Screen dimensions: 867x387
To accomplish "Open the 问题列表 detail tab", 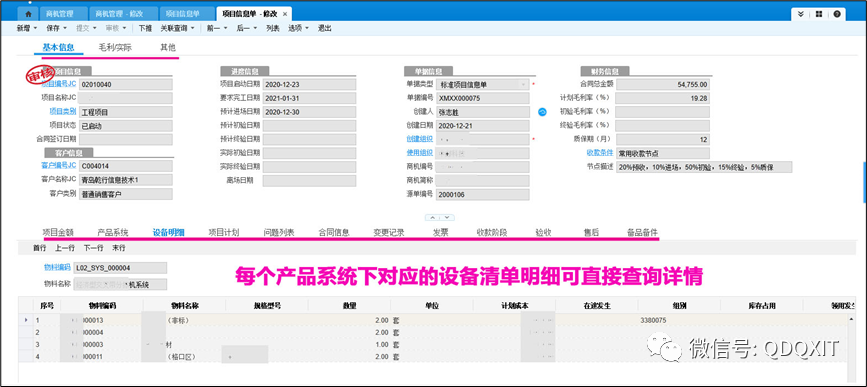I will 279,232.
